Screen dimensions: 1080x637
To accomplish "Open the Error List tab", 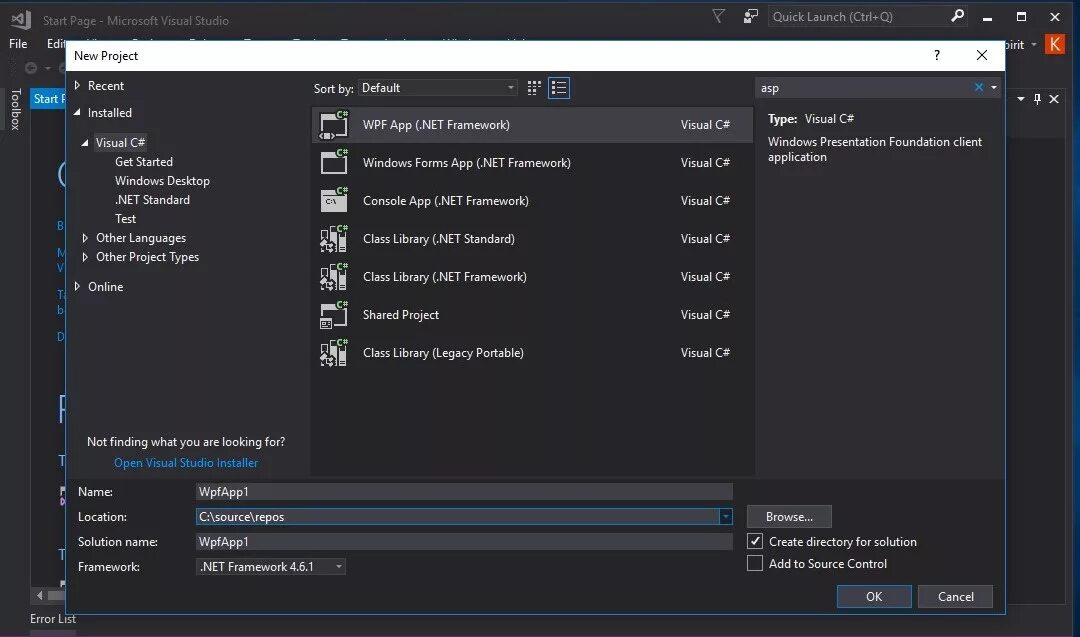I will (x=52, y=619).
